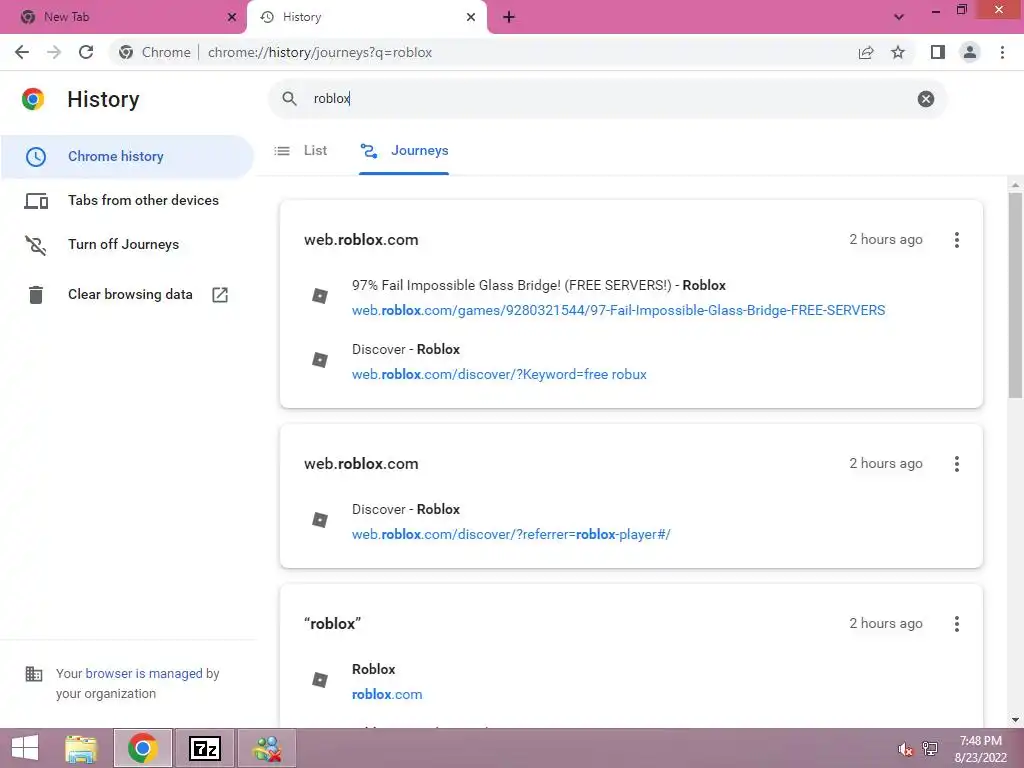This screenshot has width=1024, height=768.
Task: Open the more menu of the second web.roblox.com journey
Action: (957, 464)
